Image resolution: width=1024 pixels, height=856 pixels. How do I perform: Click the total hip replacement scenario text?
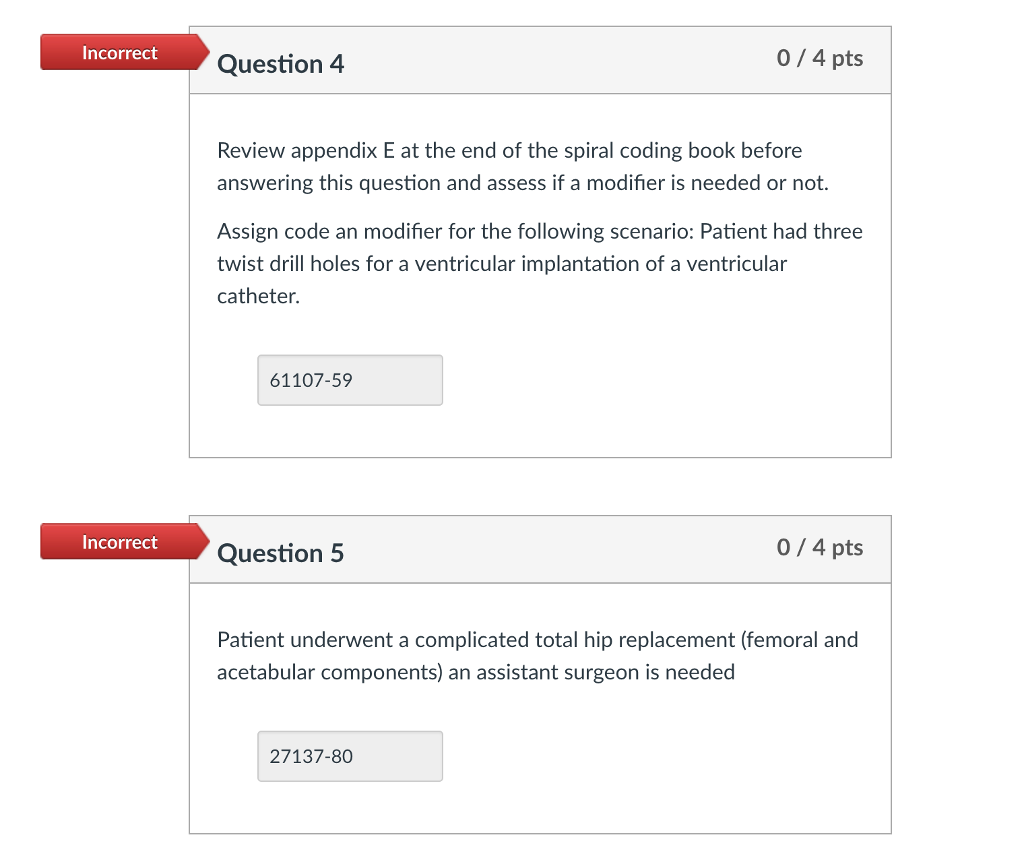click(537, 655)
